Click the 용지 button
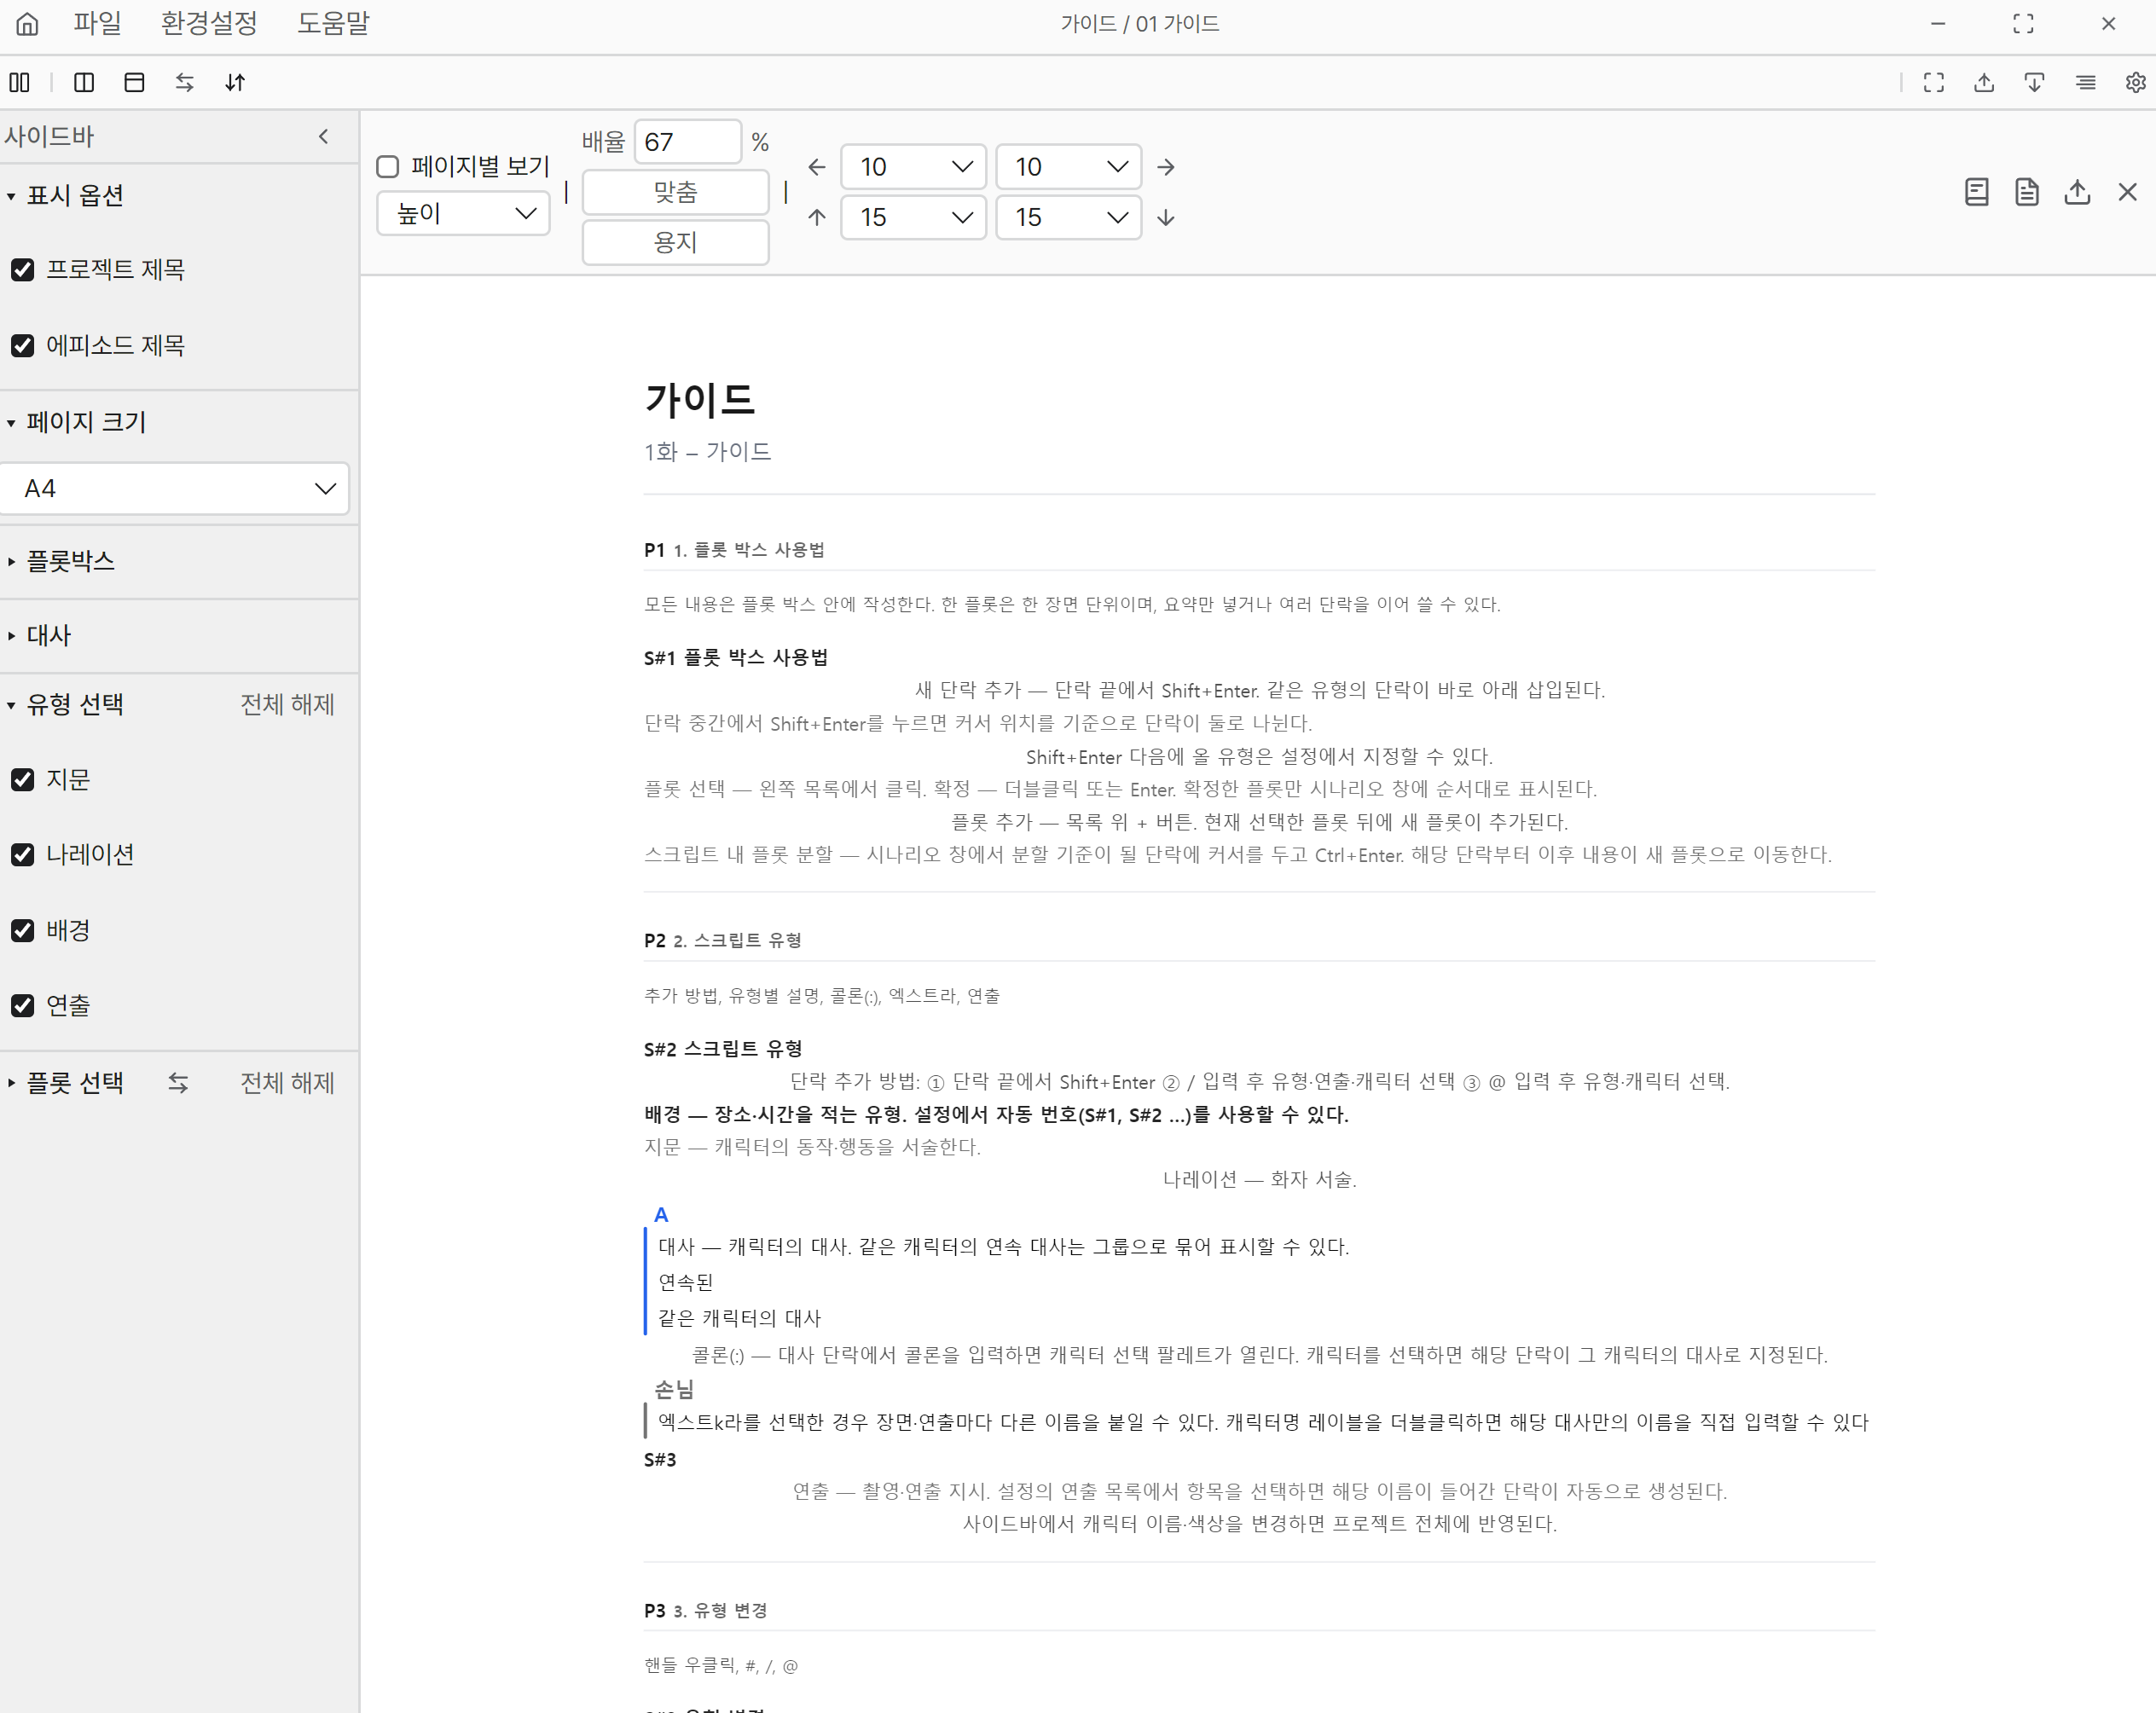Image resolution: width=2156 pixels, height=1713 pixels. 675,242
